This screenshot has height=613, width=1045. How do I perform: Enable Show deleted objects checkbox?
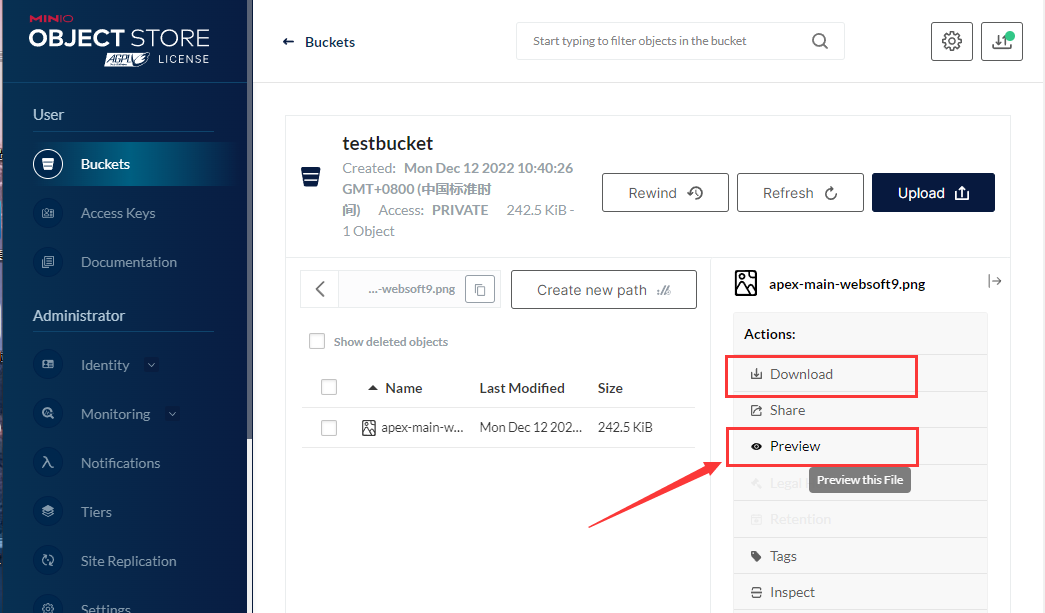point(317,341)
